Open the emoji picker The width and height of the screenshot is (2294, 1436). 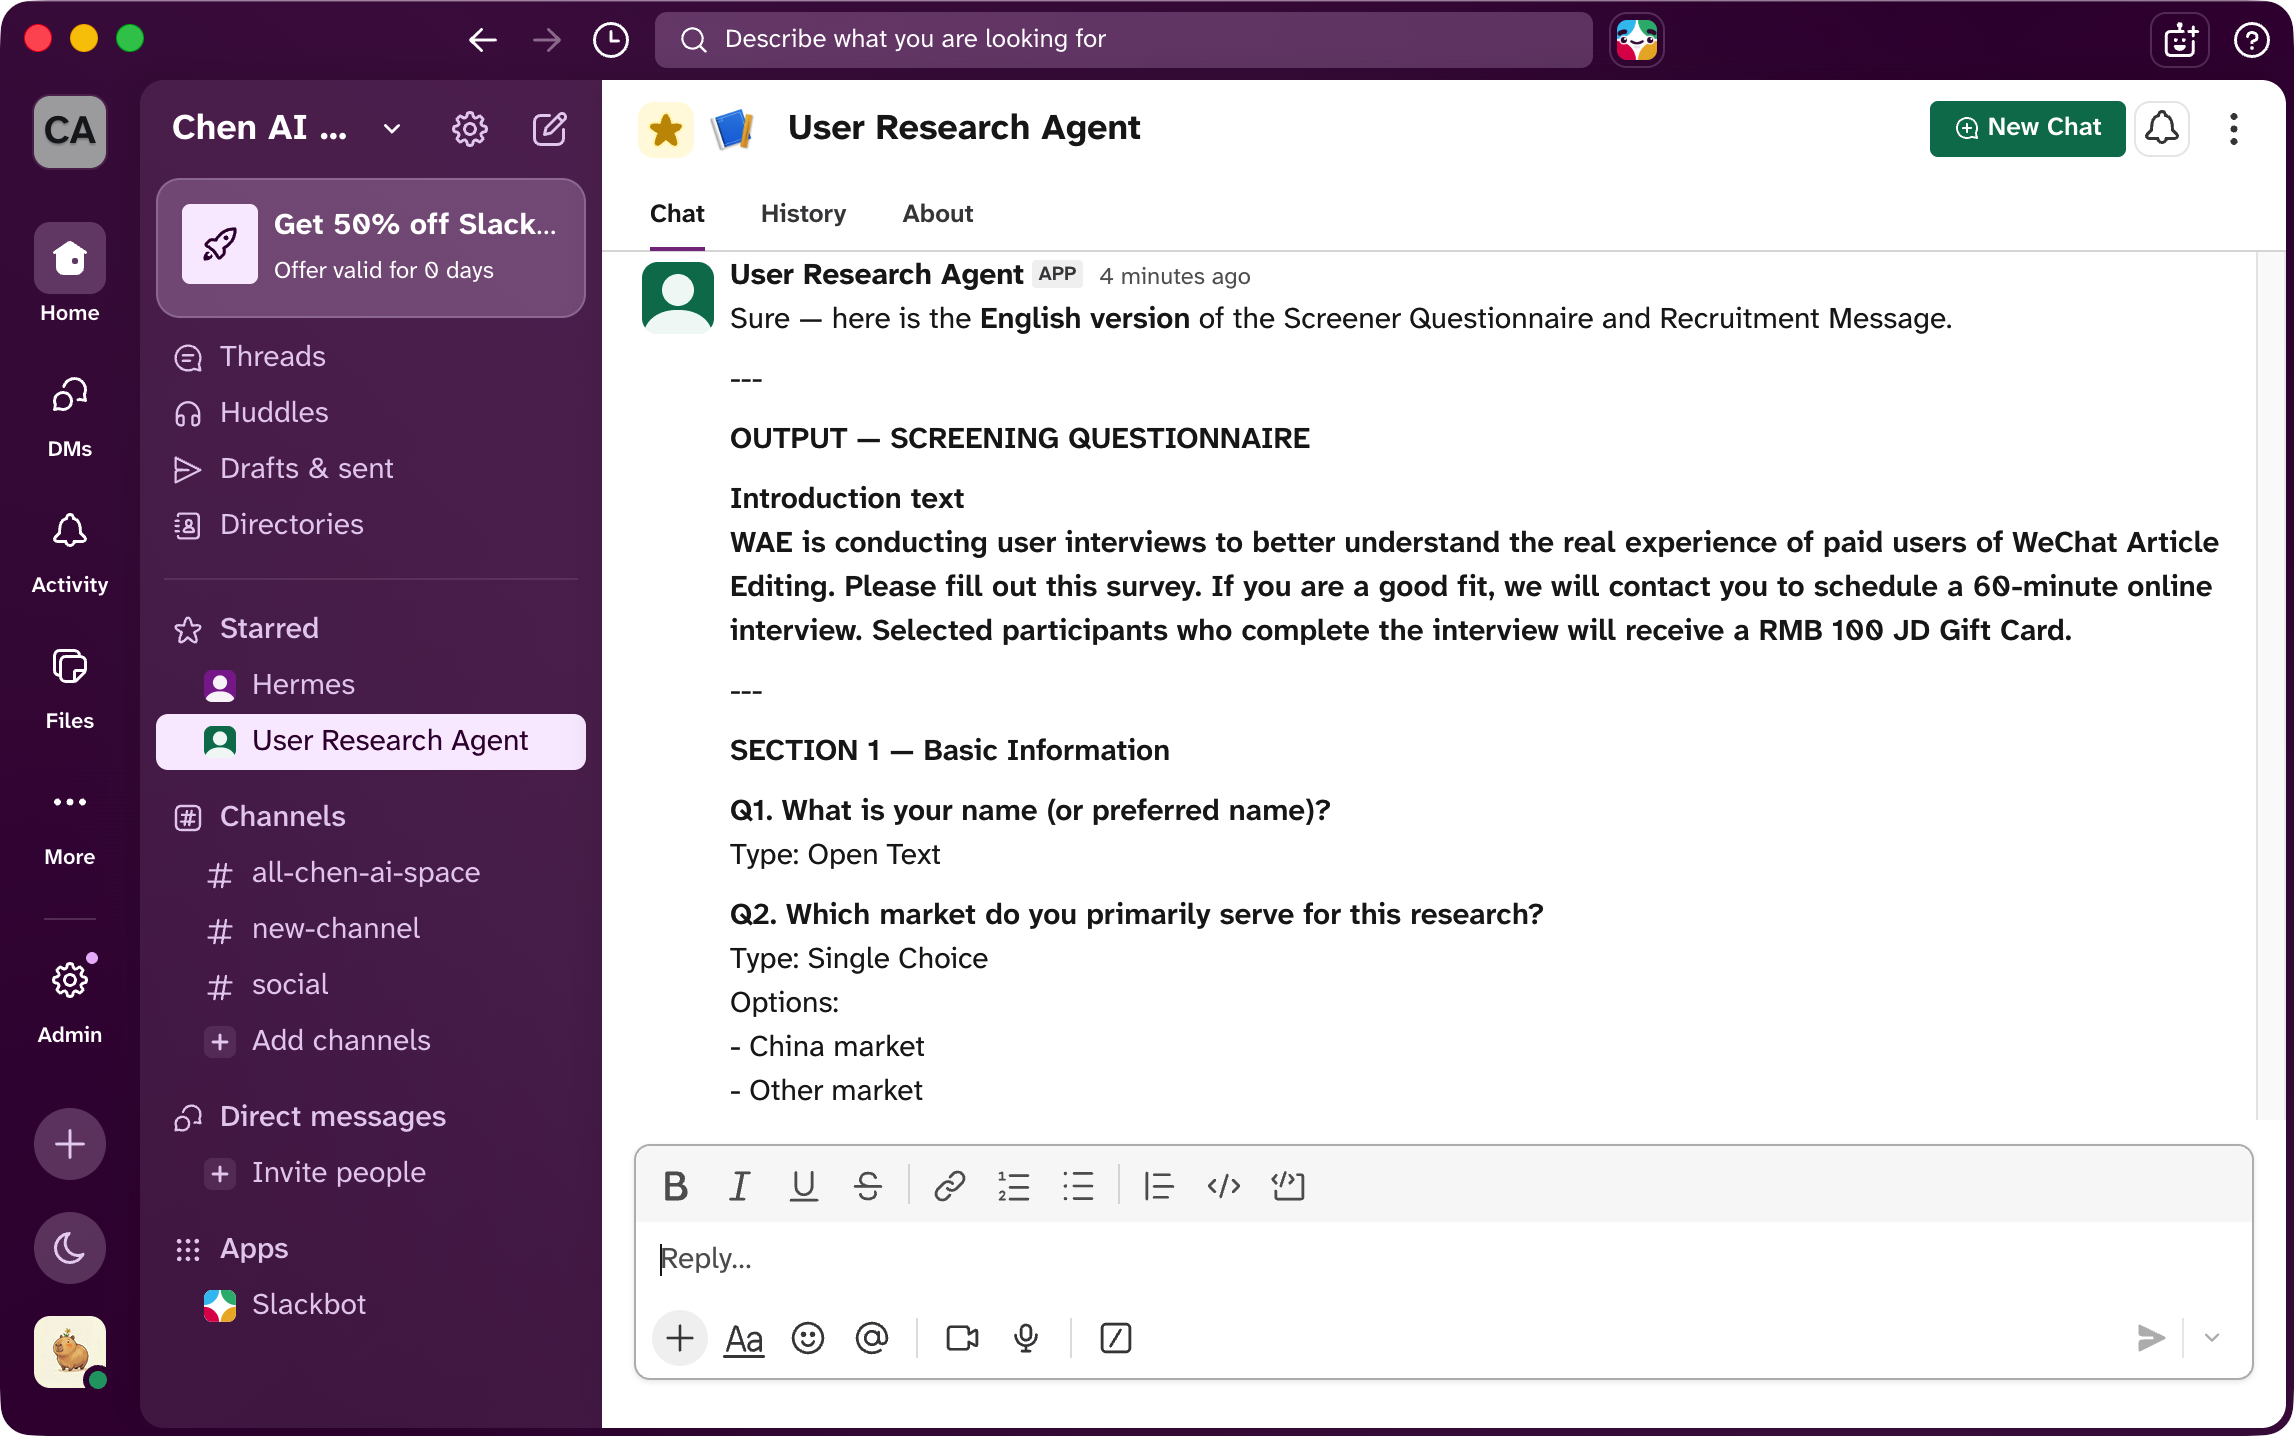click(x=808, y=1338)
